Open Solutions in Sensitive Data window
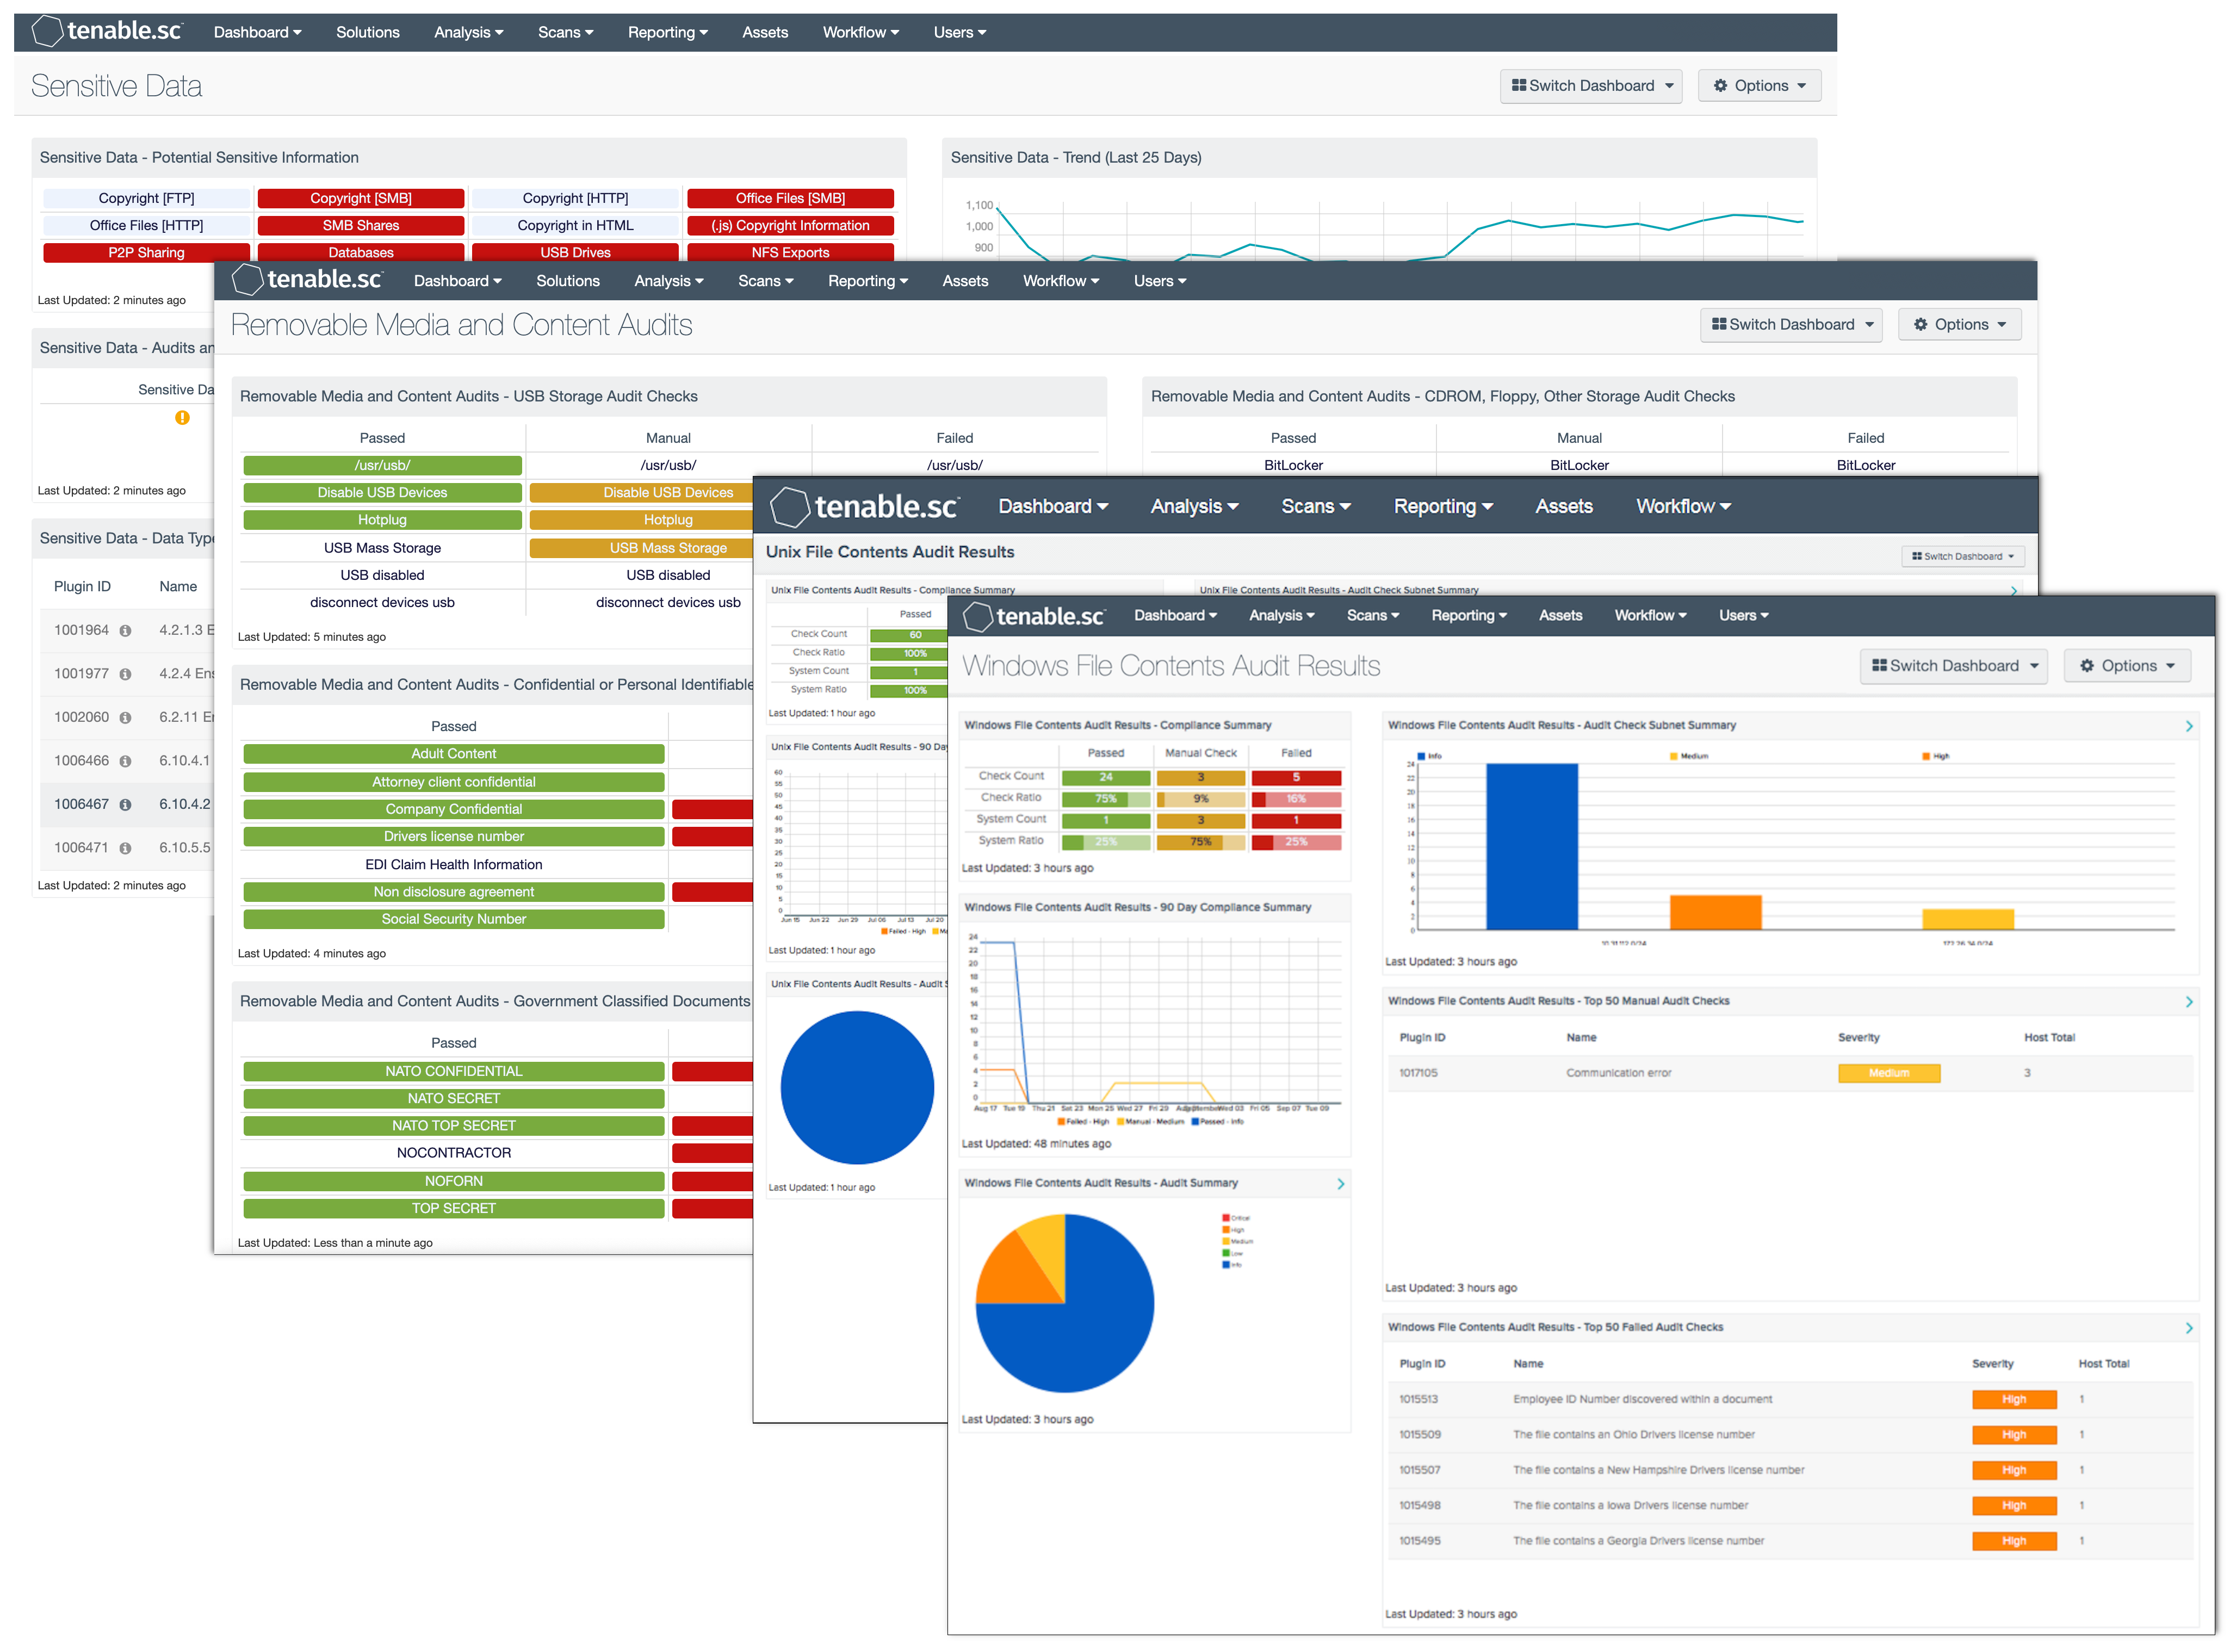 (x=368, y=32)
